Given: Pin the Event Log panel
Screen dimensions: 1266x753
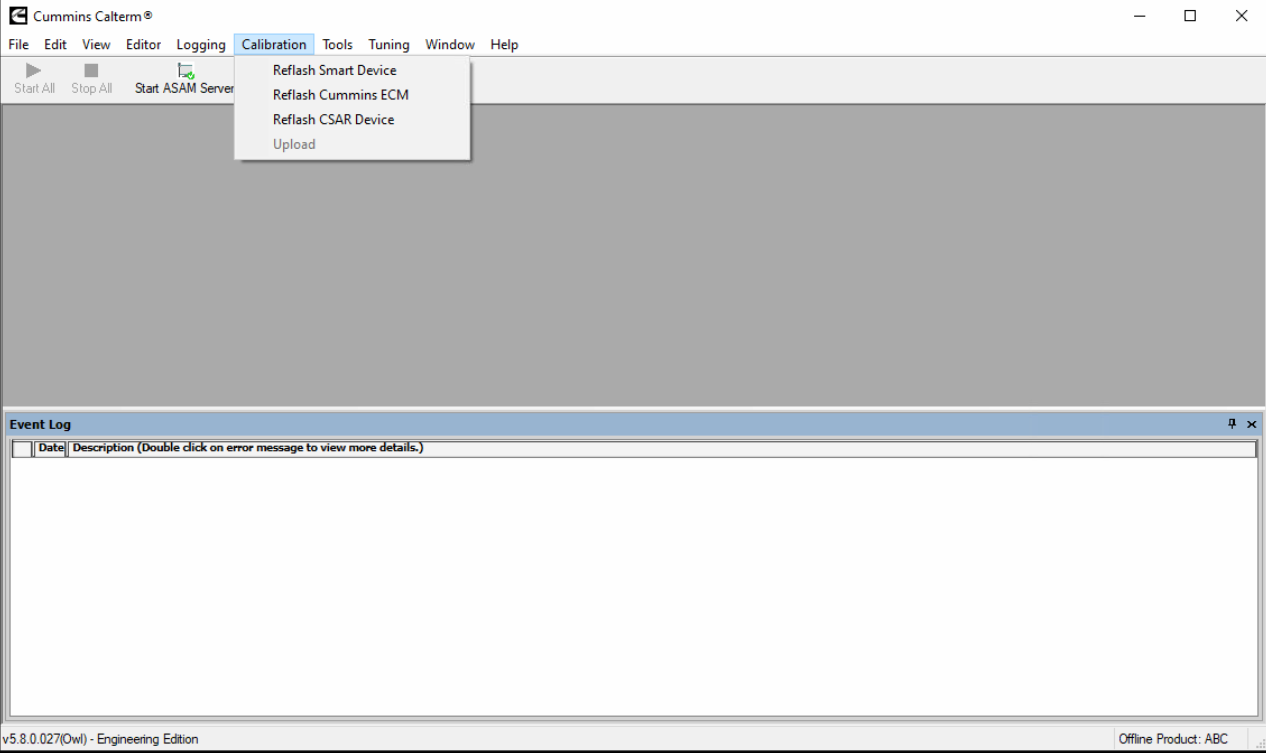Looking at the screenshot, I should 1232,424.
